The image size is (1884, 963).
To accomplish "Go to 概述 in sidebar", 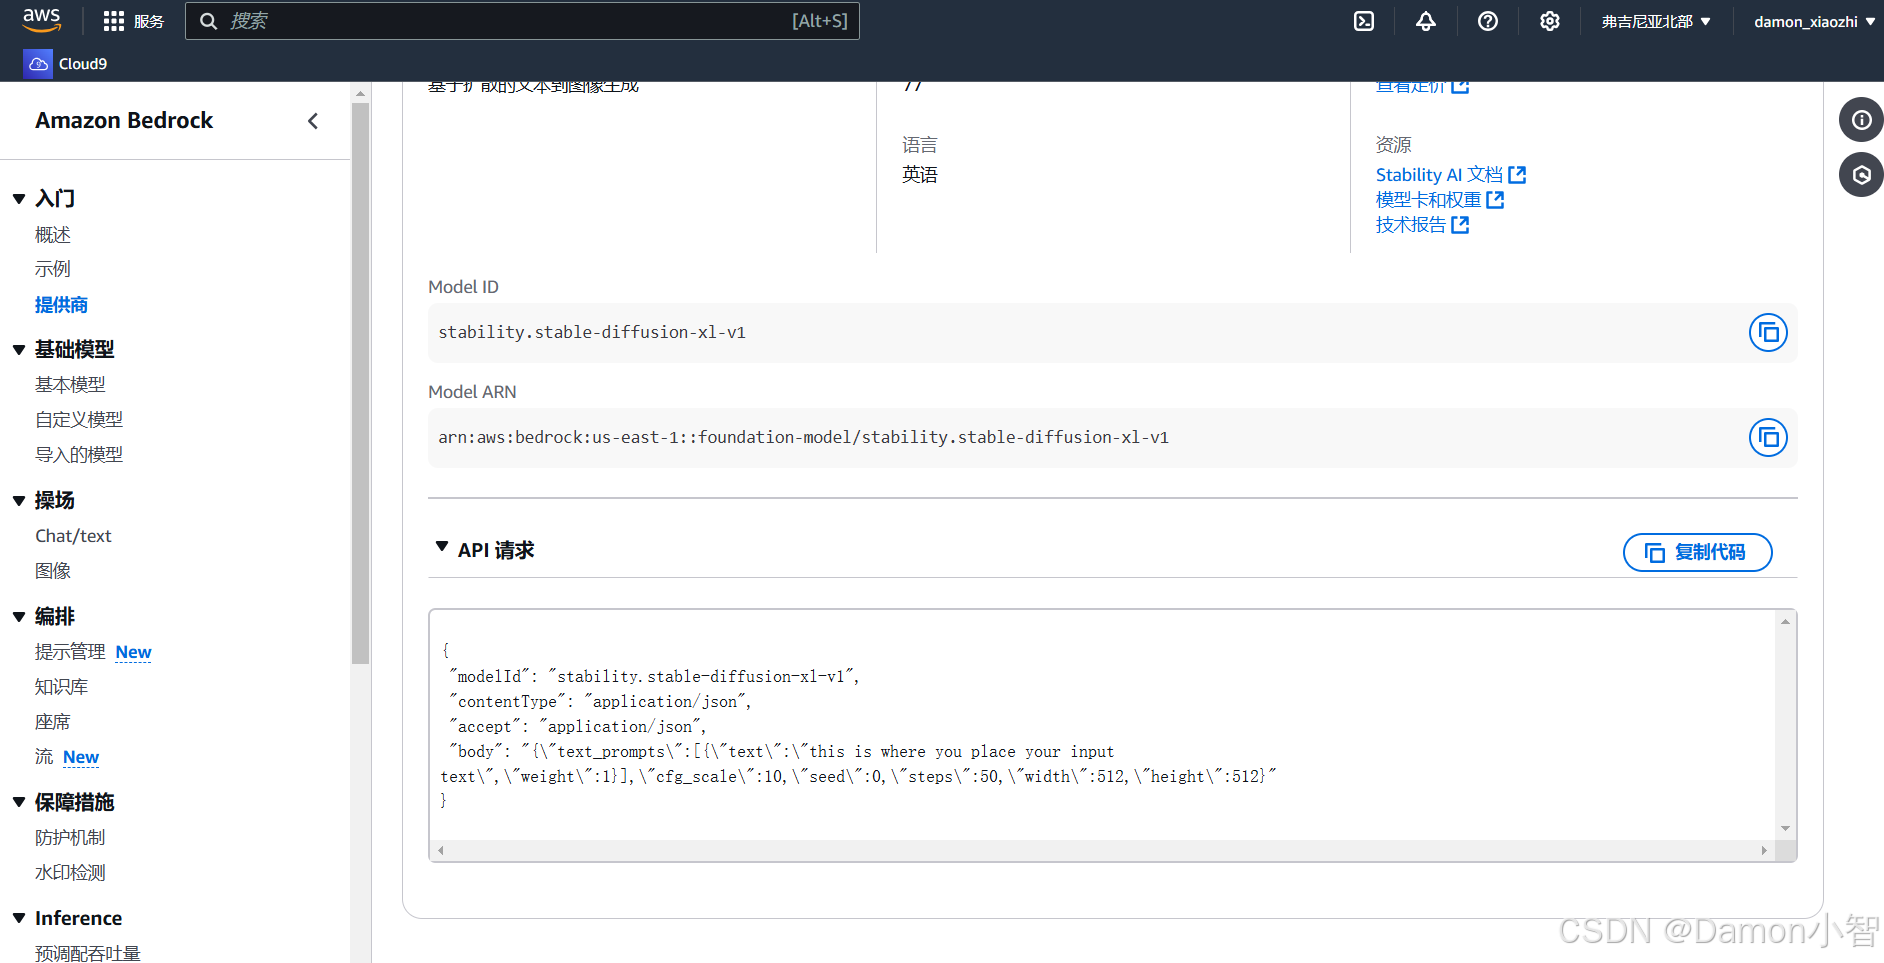I will pyautogui.click(x=53, y=235).
